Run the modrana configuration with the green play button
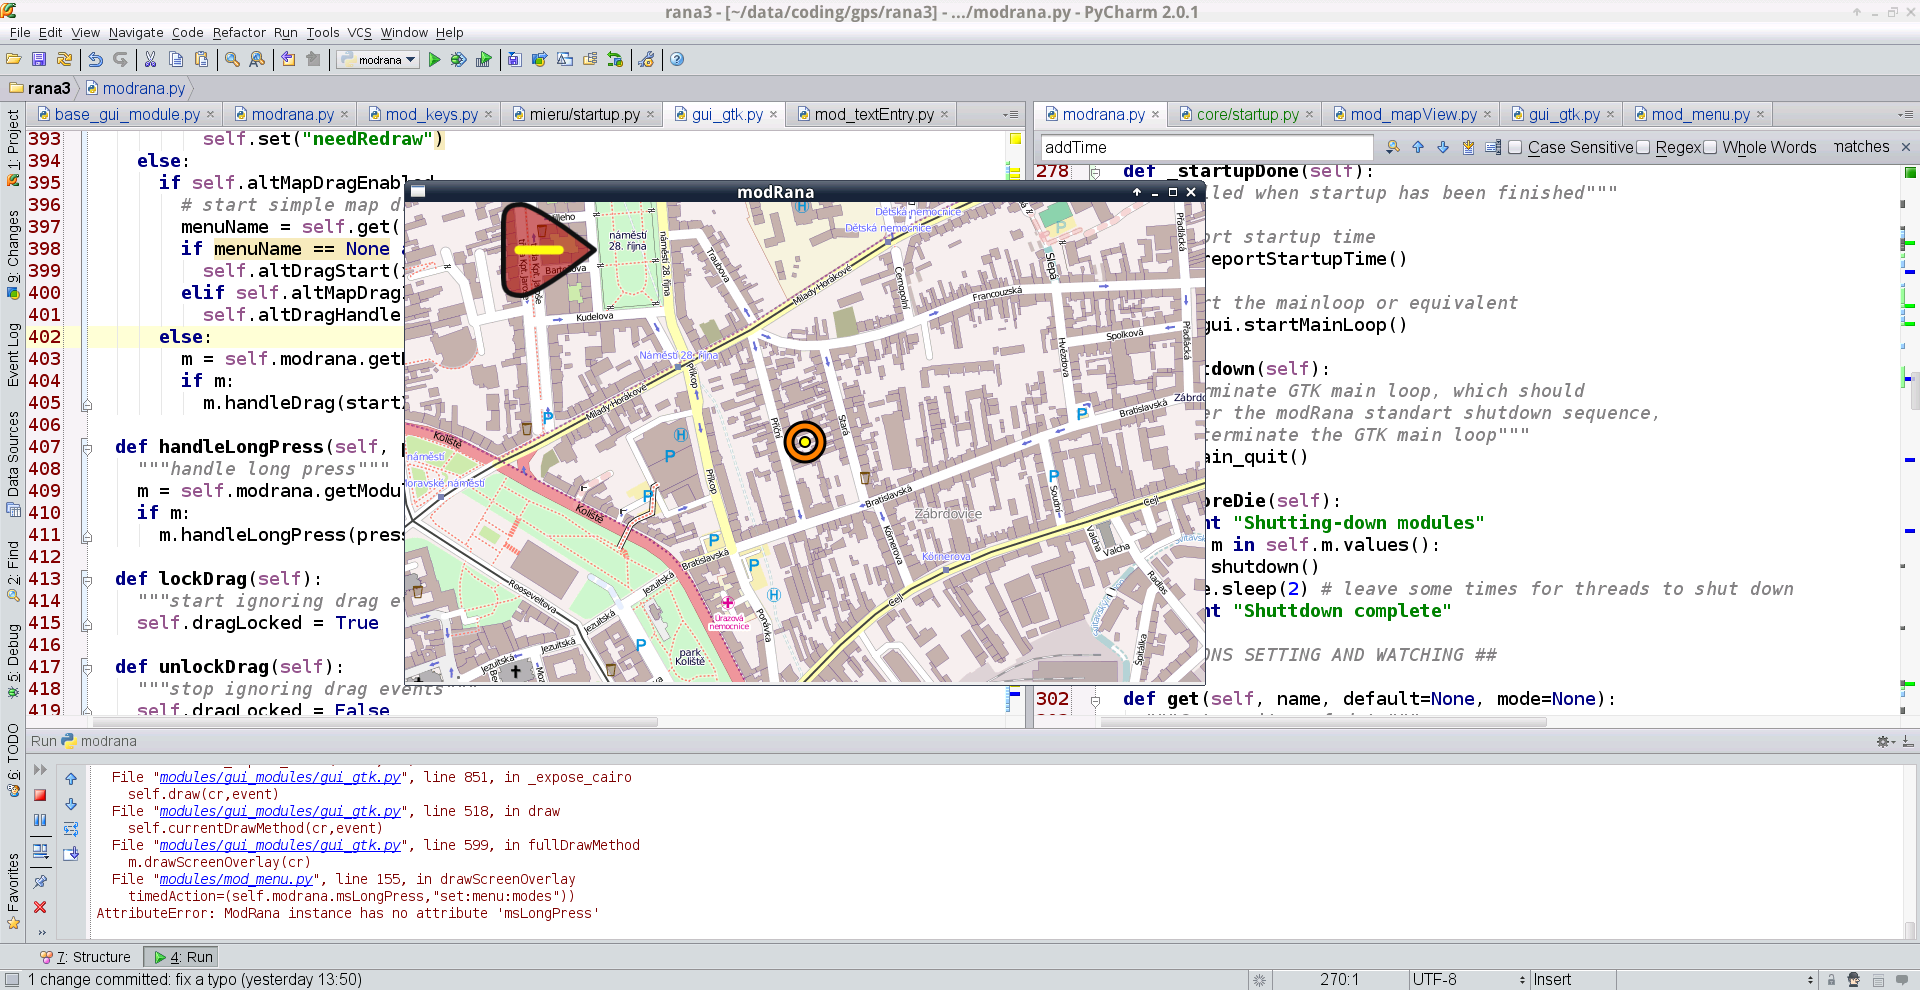The height and width of the screenshot is (990, 1920). (x=434, y=60)
